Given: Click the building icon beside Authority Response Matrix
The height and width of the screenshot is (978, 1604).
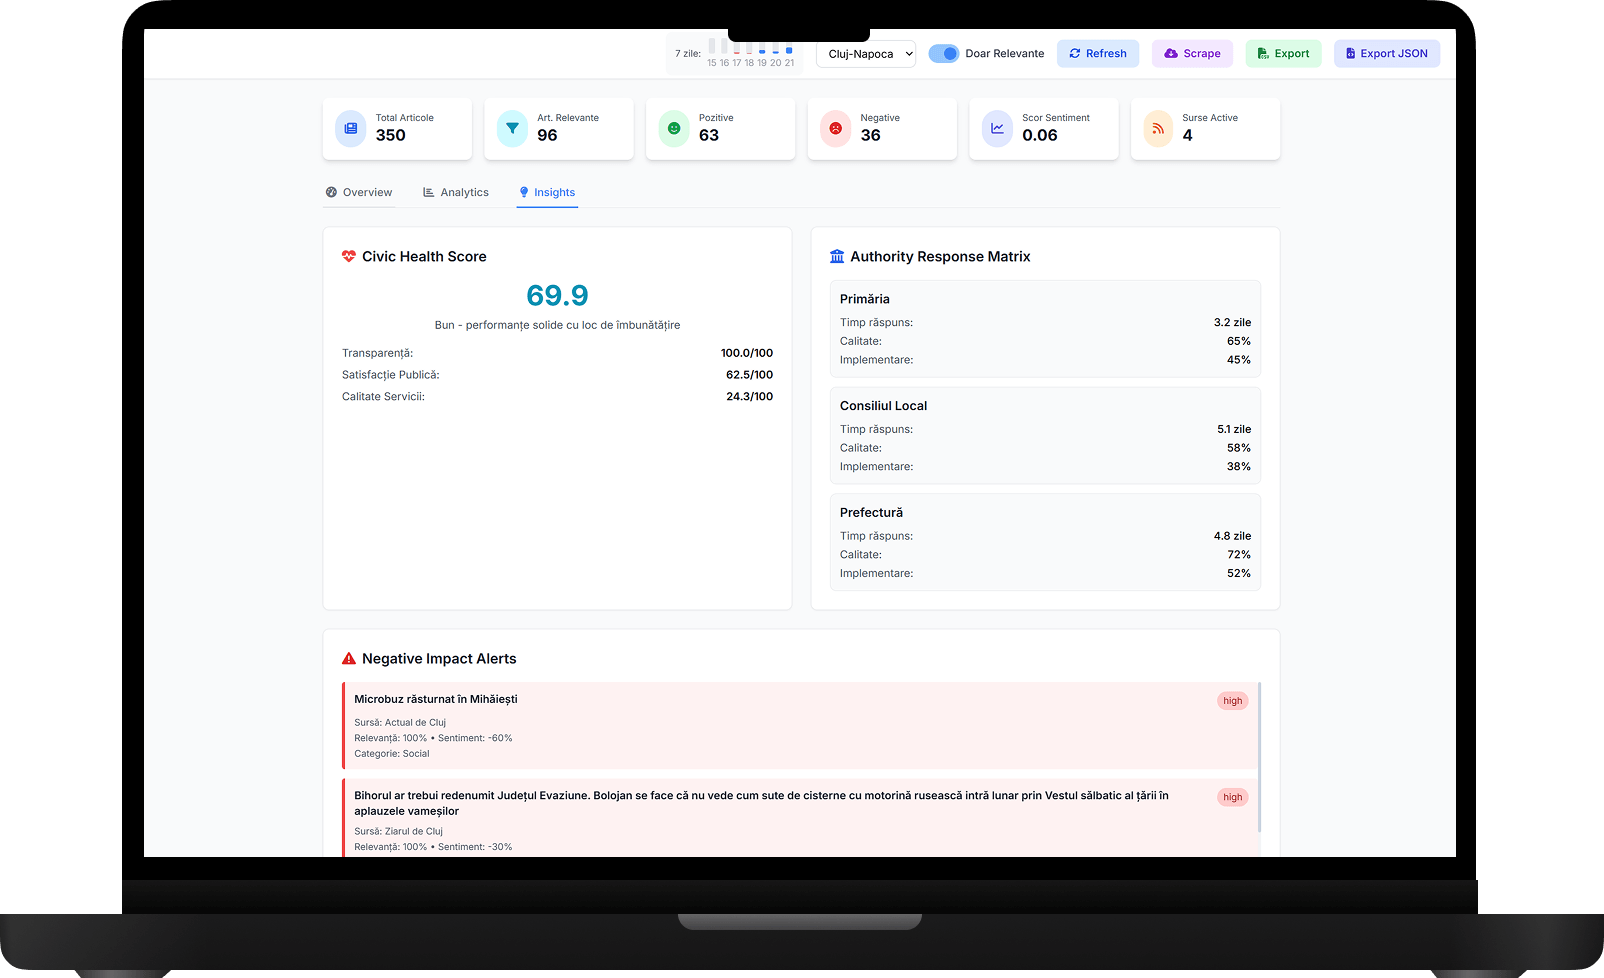Looking at the screenshot, I should coord(837,256).
